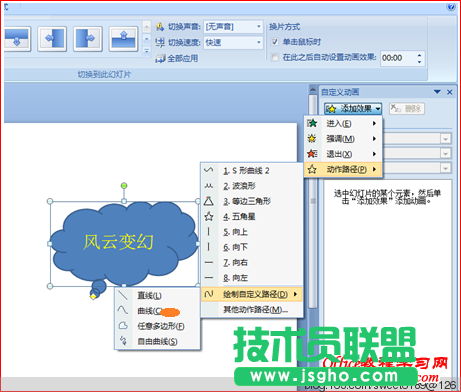Expand the 强调(M) submenu

pyautogui.click(x=343, y=138)
